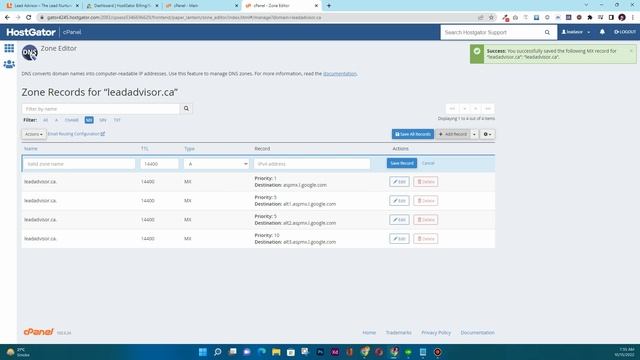
Task: Click the IPv4 address field
Action: [x=312, y=164]
